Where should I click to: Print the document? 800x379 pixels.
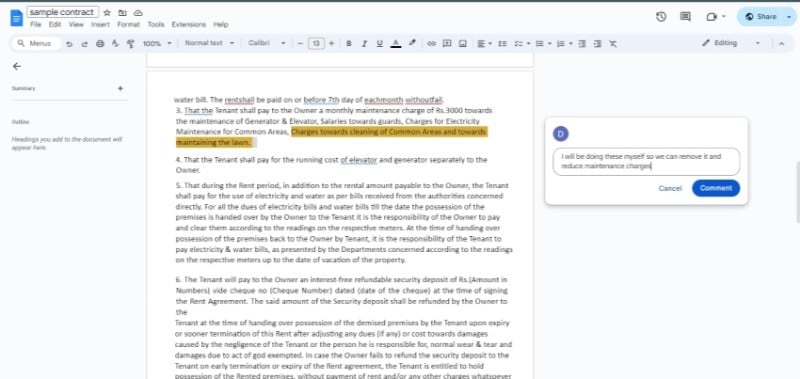pyautogui.click(x=100, y=44)
